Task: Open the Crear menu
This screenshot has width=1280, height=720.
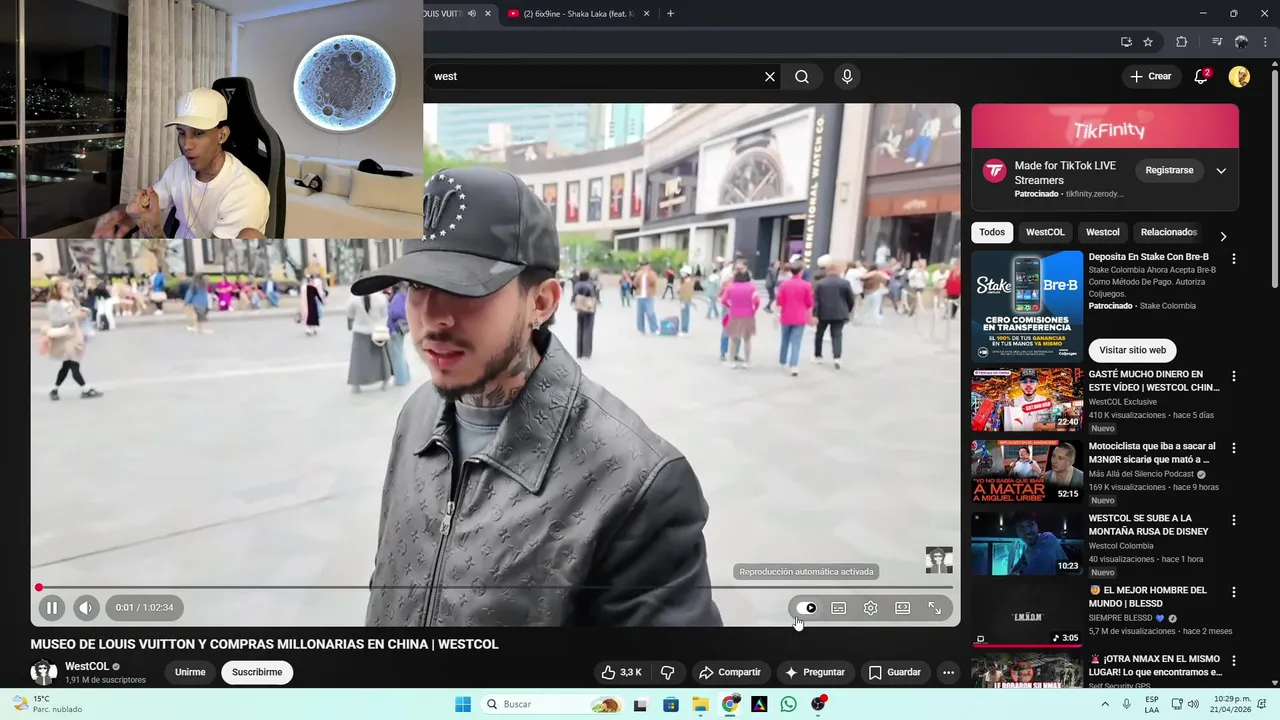Action: pos(1150,76)
